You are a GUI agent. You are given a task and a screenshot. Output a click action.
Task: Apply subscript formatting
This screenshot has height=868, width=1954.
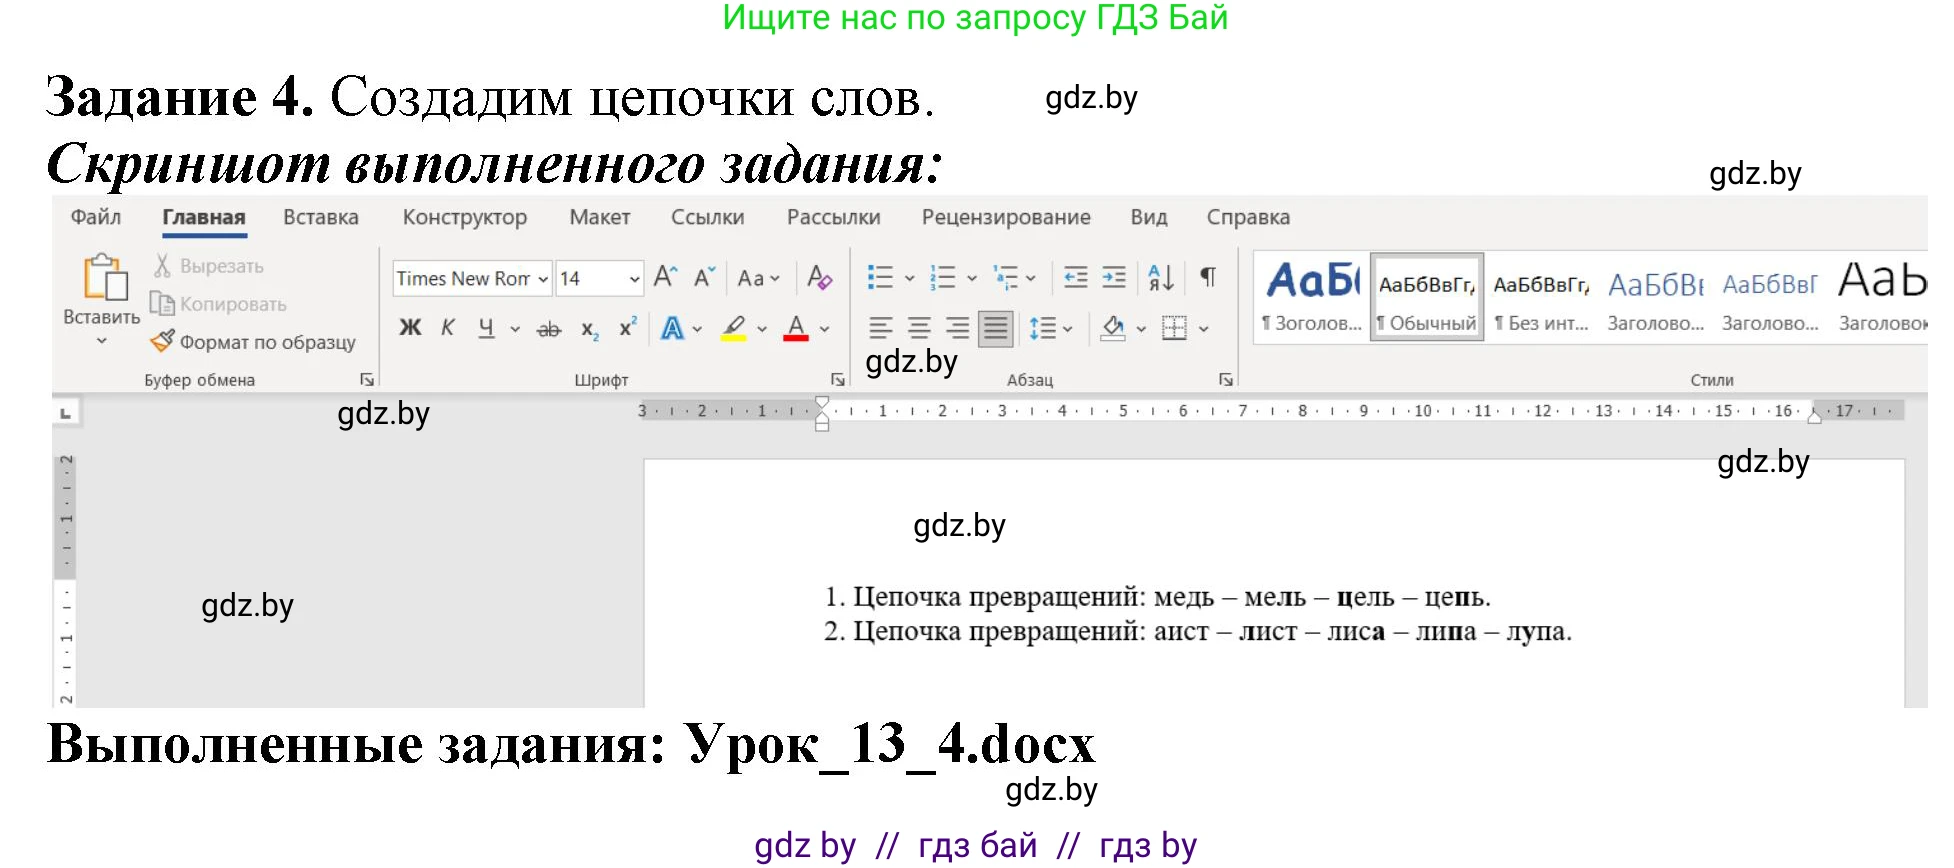coord(590,329)
